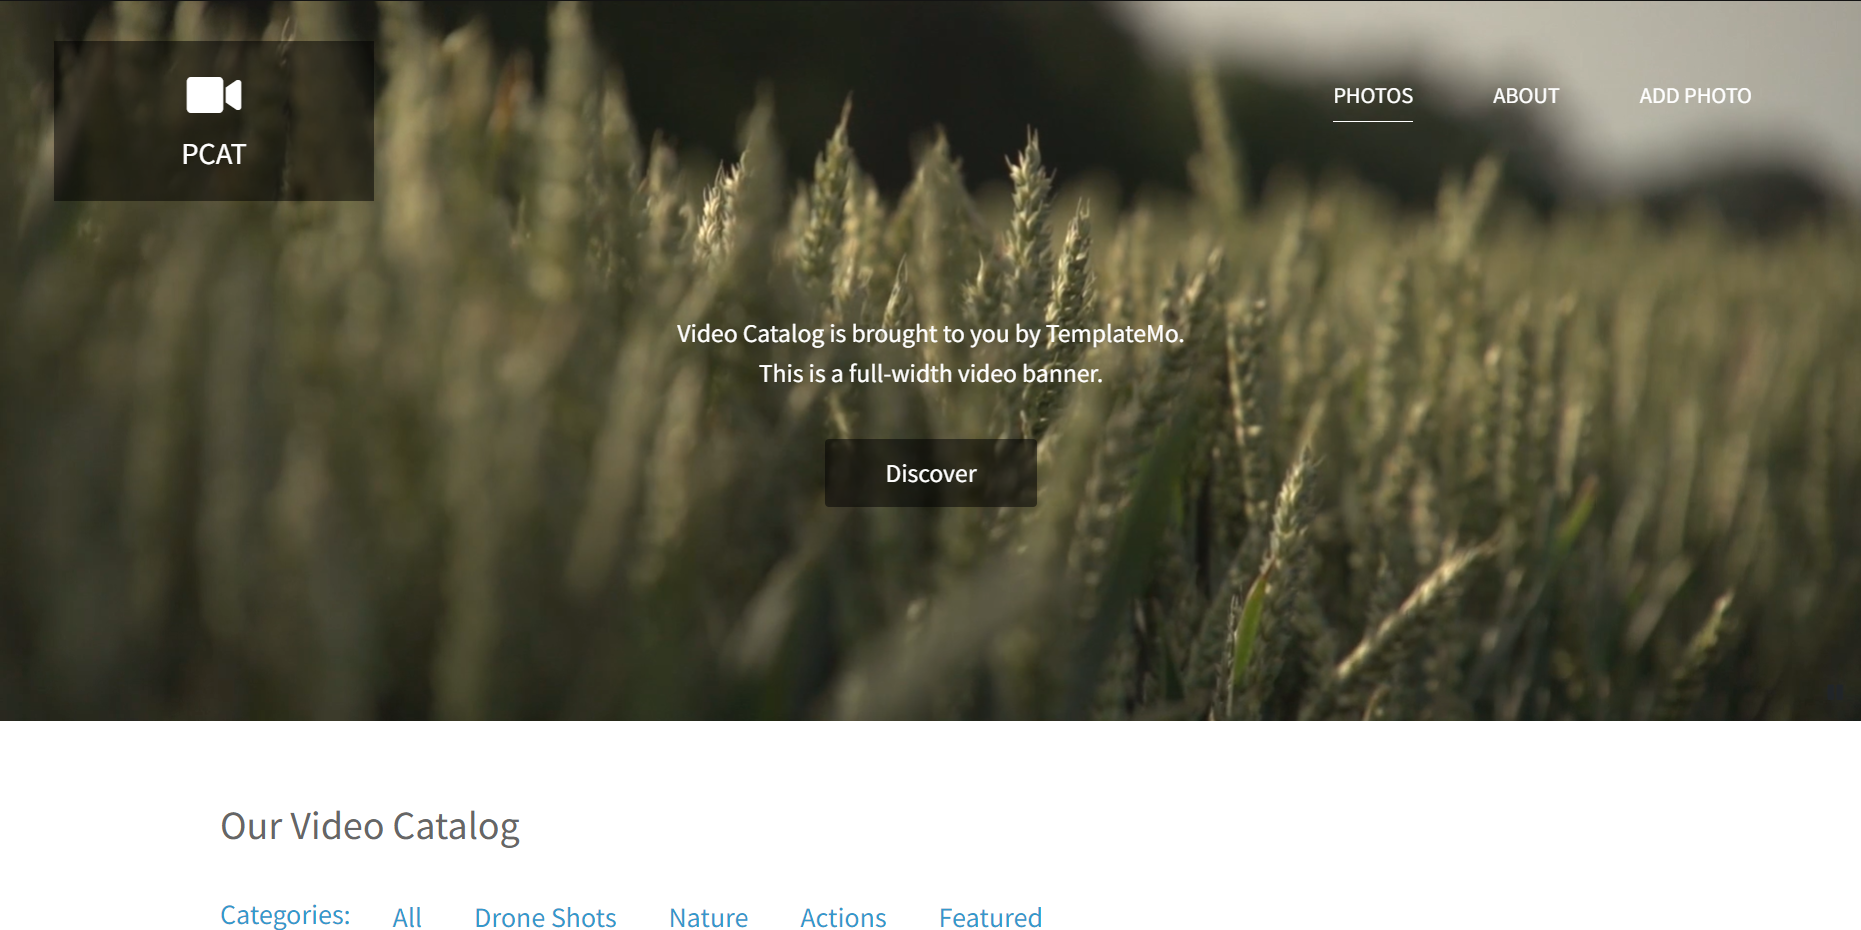The height and width of the screenshot is (930, 1861).
Task: Click the video camera logo icon
Action: (214, 95)
